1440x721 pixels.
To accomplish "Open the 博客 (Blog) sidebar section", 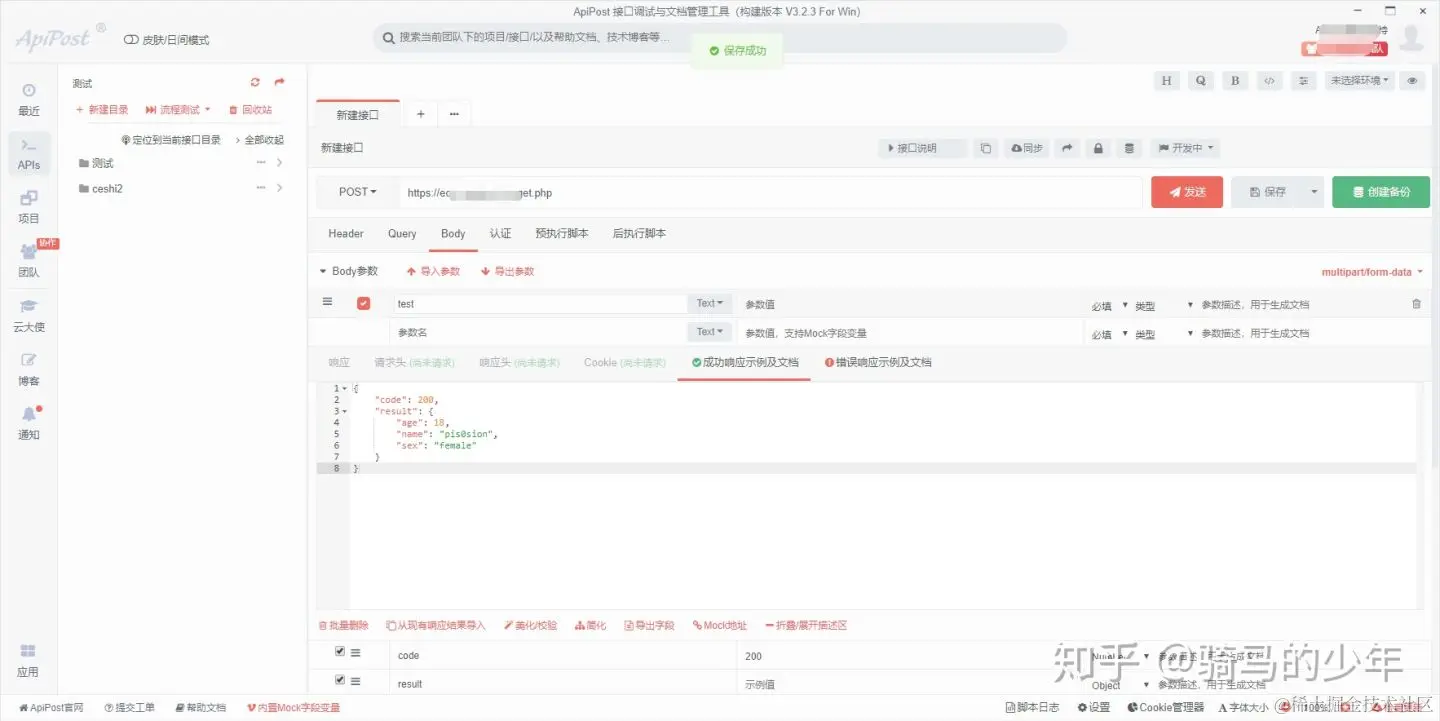I will pos(29,369).
